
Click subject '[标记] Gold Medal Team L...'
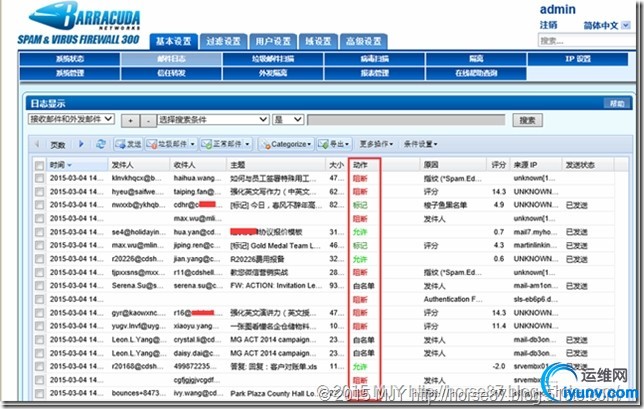click(275, 246)
